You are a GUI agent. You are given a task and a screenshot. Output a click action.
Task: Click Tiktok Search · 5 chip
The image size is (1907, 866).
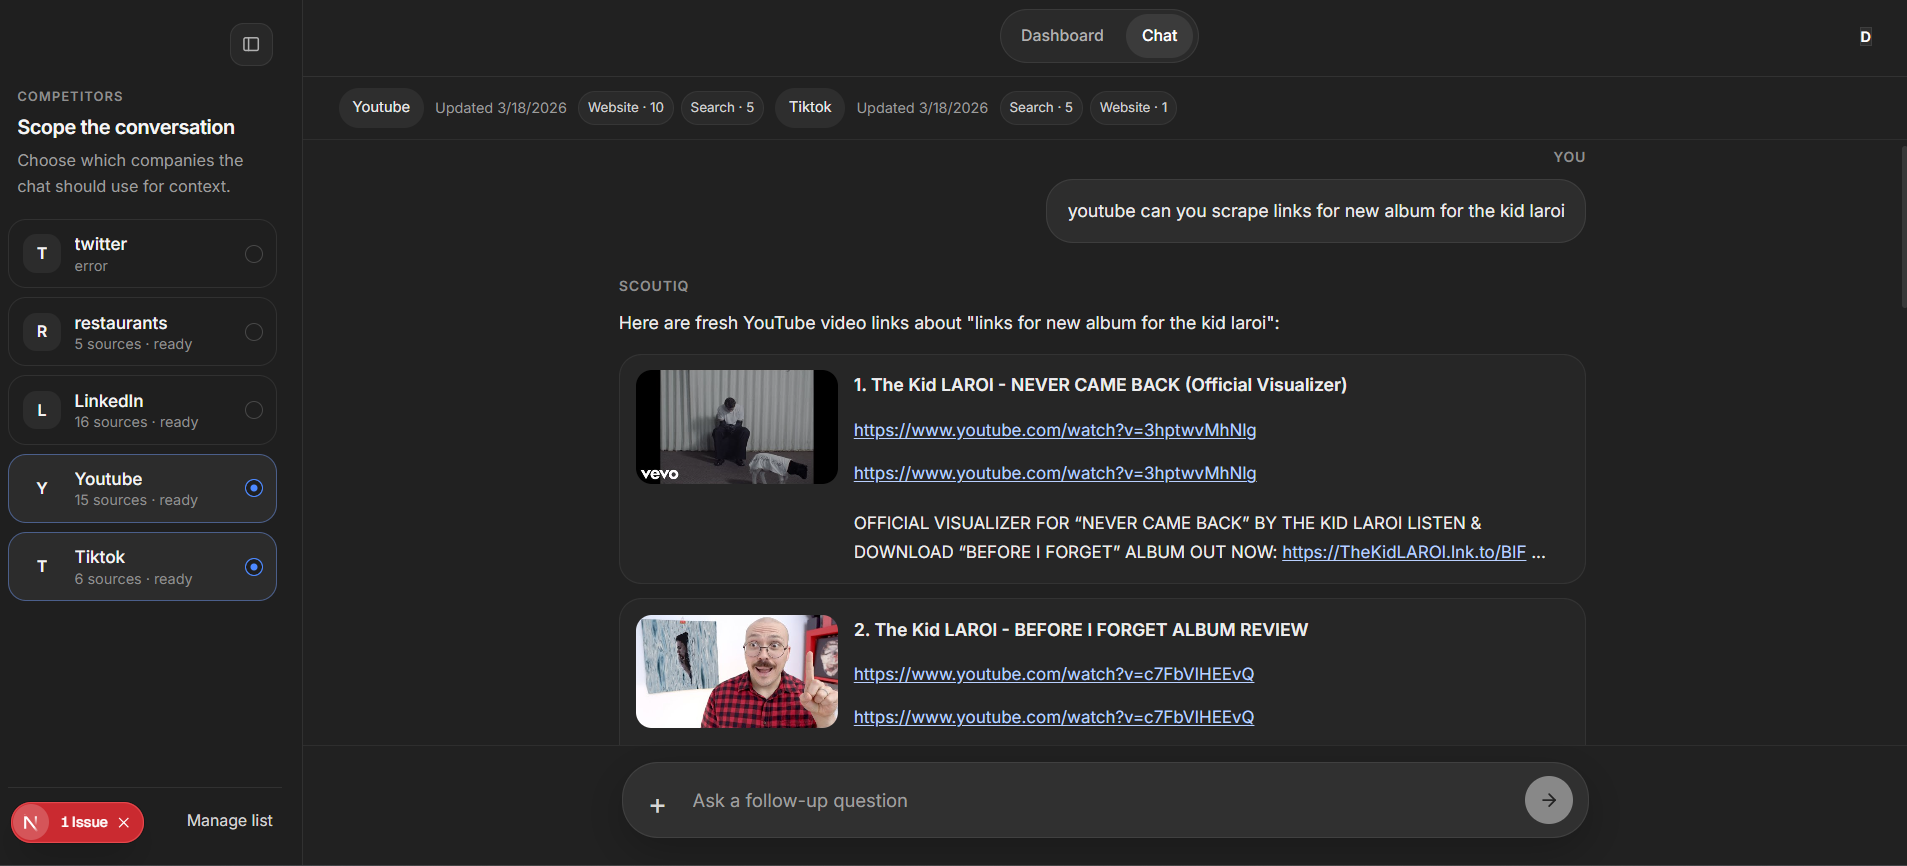pyautogui.click(x=1041, y=108)
